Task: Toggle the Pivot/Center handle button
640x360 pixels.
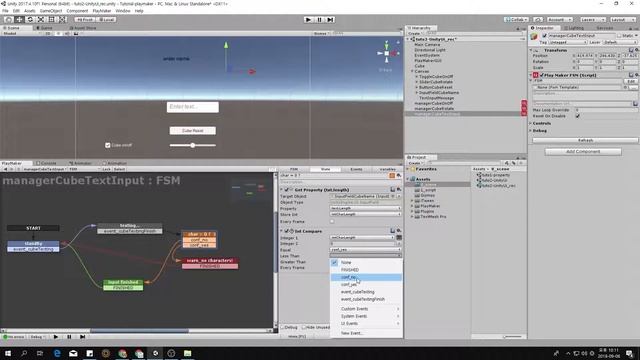Action: (x=84, y=20)
